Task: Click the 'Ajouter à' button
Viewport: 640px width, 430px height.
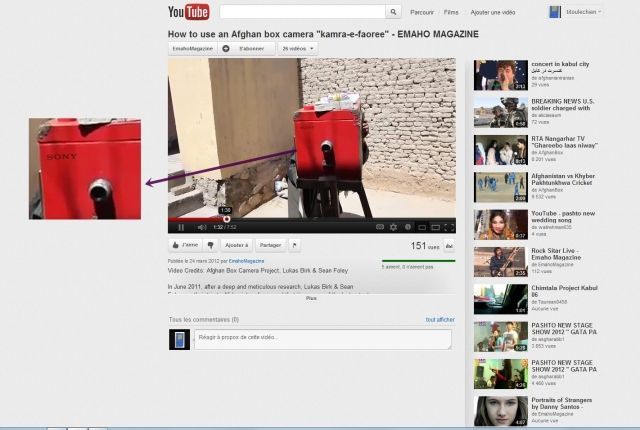Action: pos(236,245)
